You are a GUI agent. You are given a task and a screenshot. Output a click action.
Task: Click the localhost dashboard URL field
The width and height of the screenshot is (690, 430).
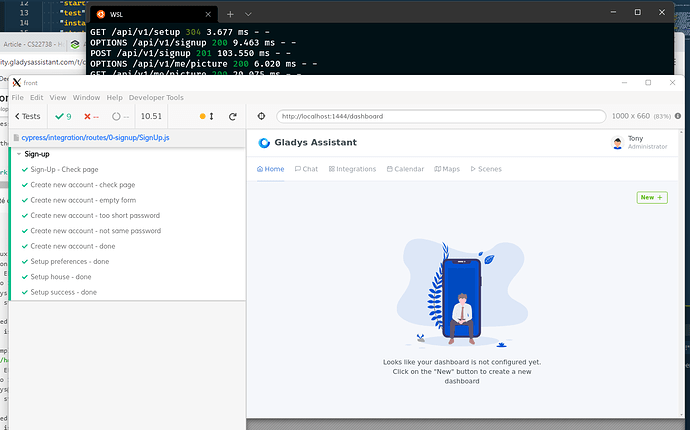pos(441,116)
